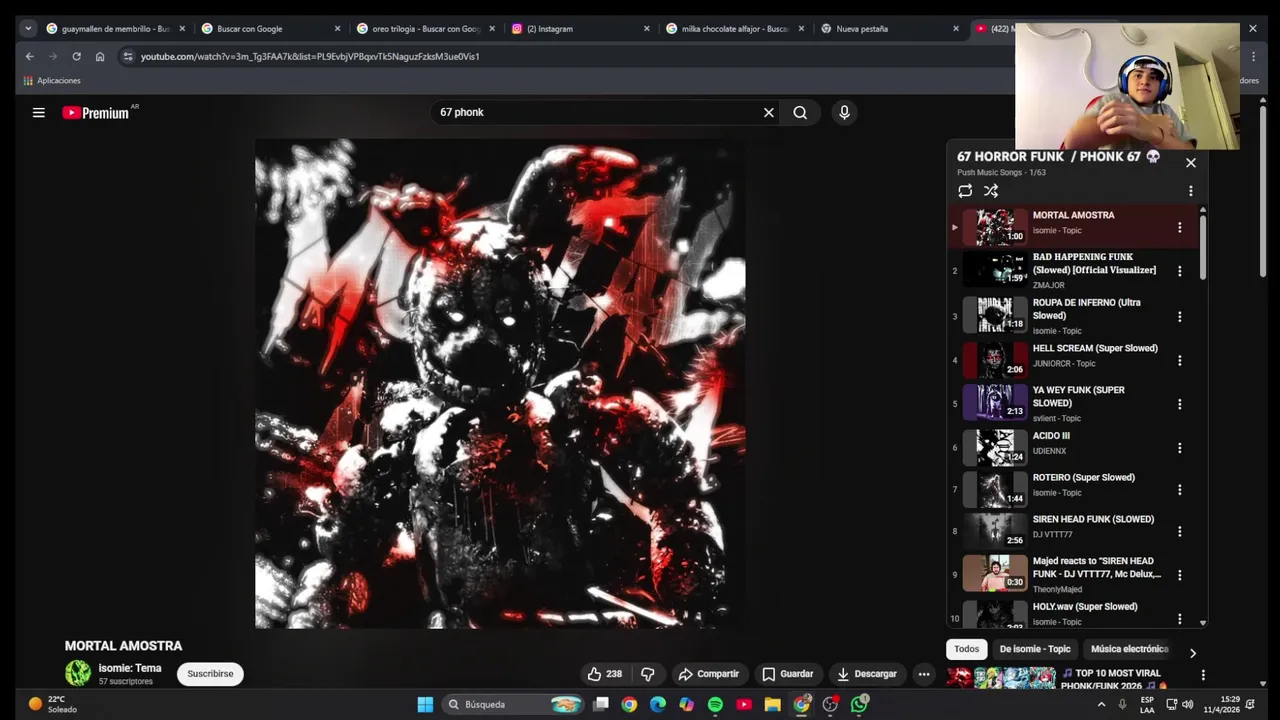The image size is (1280, 720).
Task: Run search with the magnifier button
Action: click(800, 113)
